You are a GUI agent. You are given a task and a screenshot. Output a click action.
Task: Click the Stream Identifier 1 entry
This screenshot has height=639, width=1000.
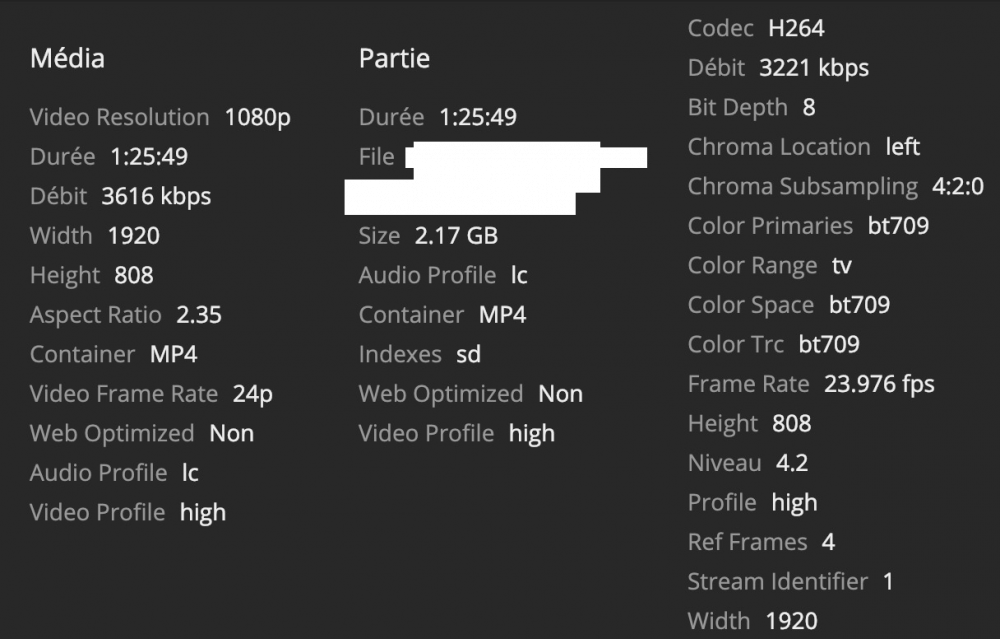pos(790,582)
